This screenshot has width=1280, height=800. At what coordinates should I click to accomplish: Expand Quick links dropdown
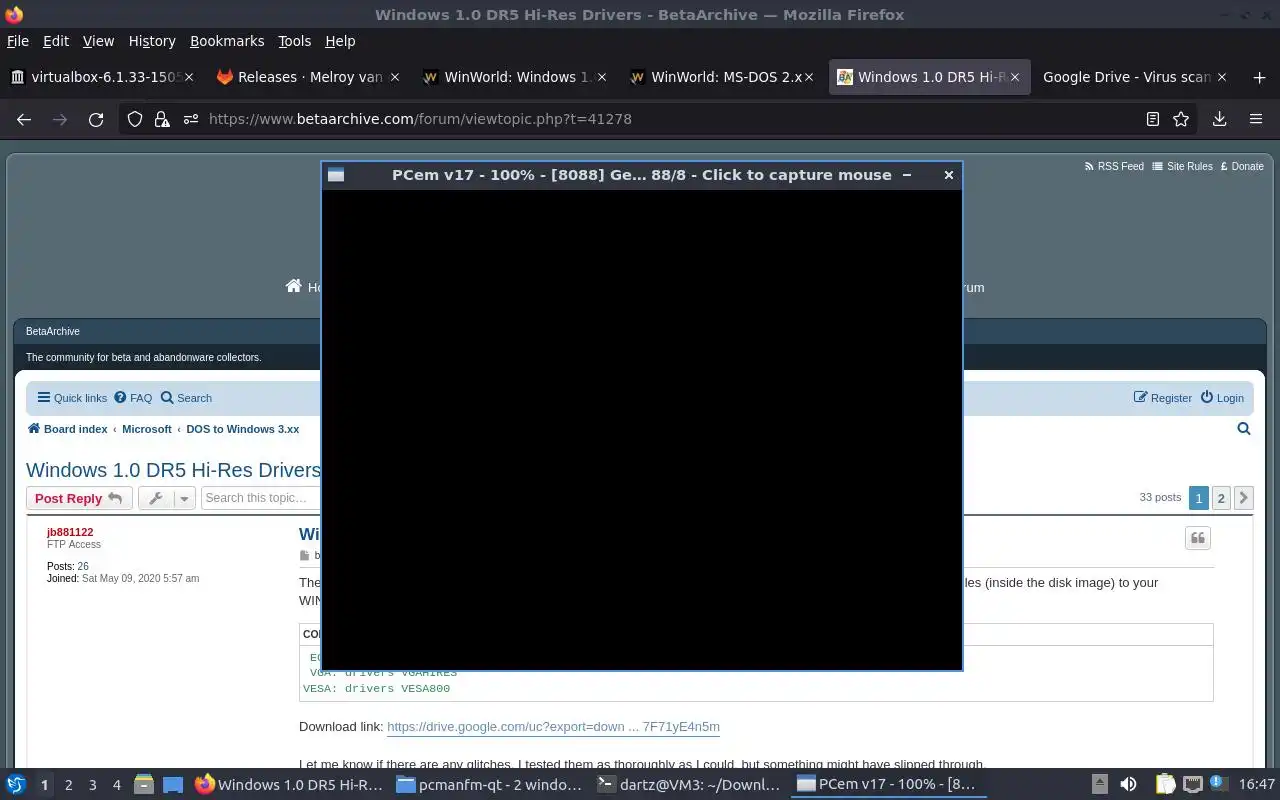(72, 398)
